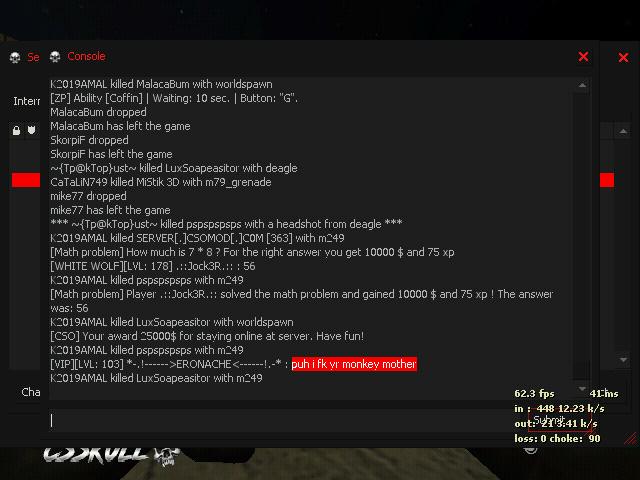Viewport: 640px width, 480px height.
Task: Close the server browser window behind console
Action: [623, 58]
